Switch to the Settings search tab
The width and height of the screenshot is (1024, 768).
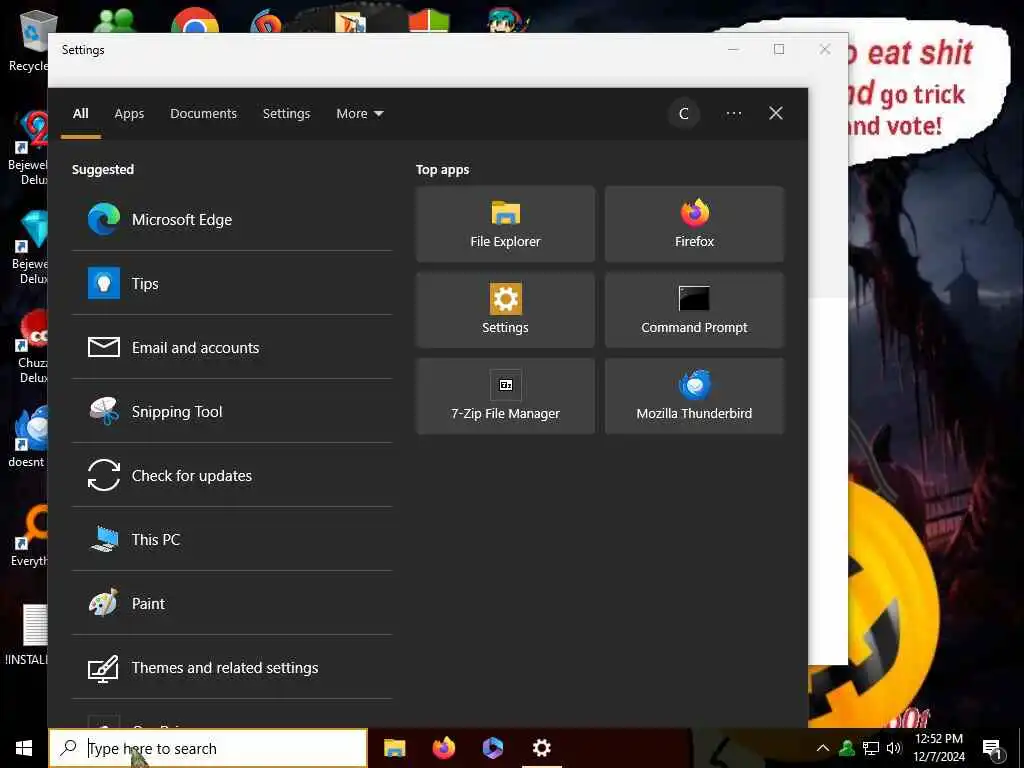click(x=287, y=114)
